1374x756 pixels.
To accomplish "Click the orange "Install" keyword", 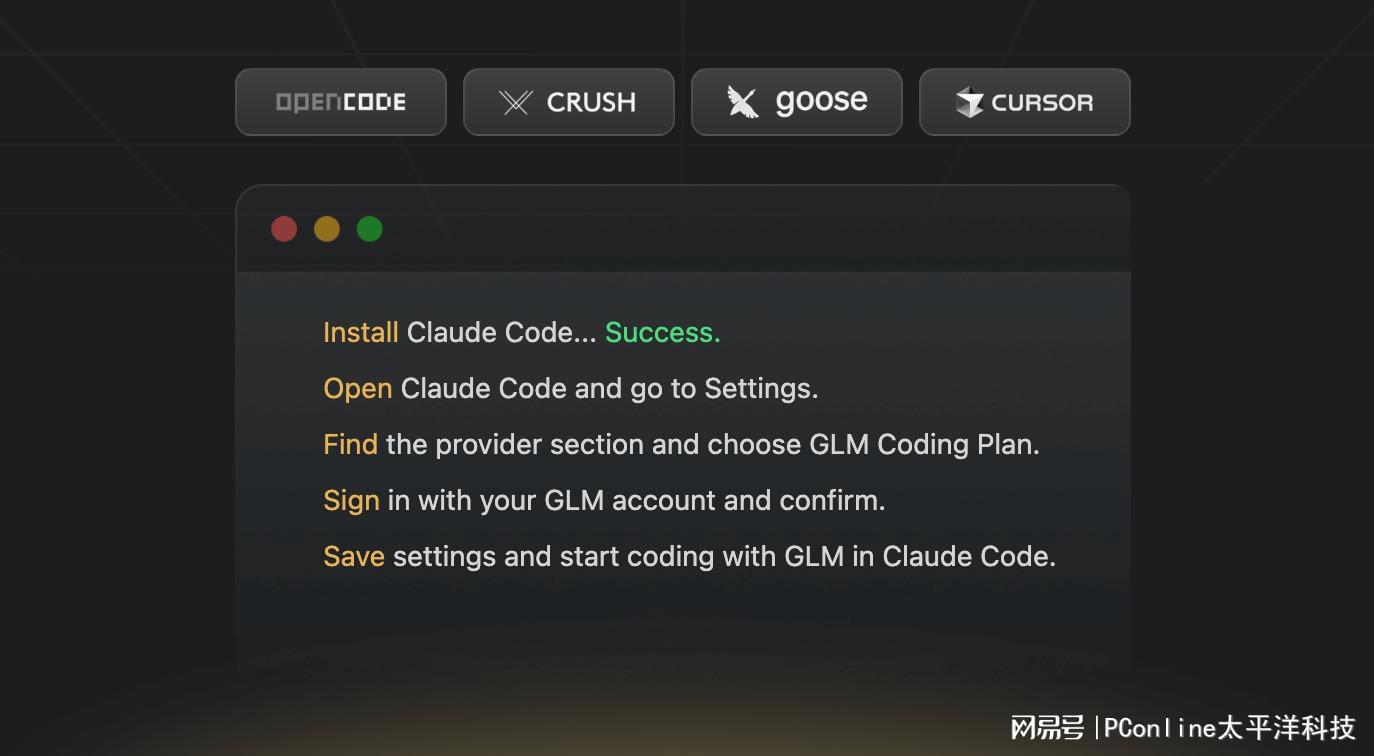I will [360, 332].
